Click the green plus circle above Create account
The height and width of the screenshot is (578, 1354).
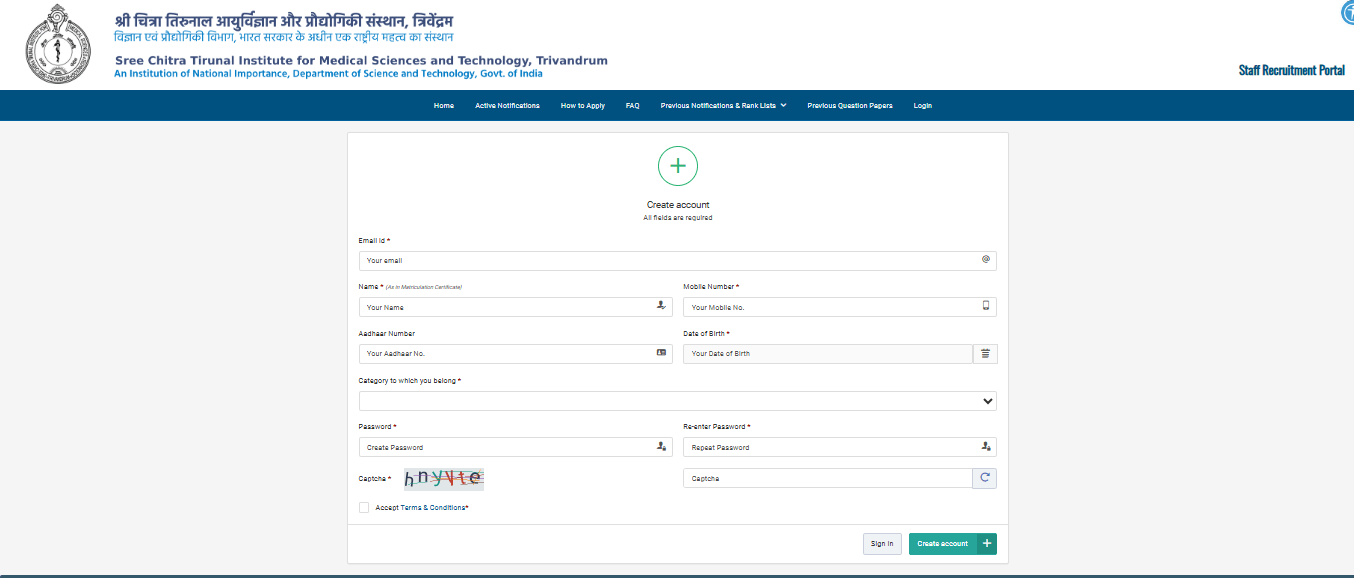[x=678, y=166]
